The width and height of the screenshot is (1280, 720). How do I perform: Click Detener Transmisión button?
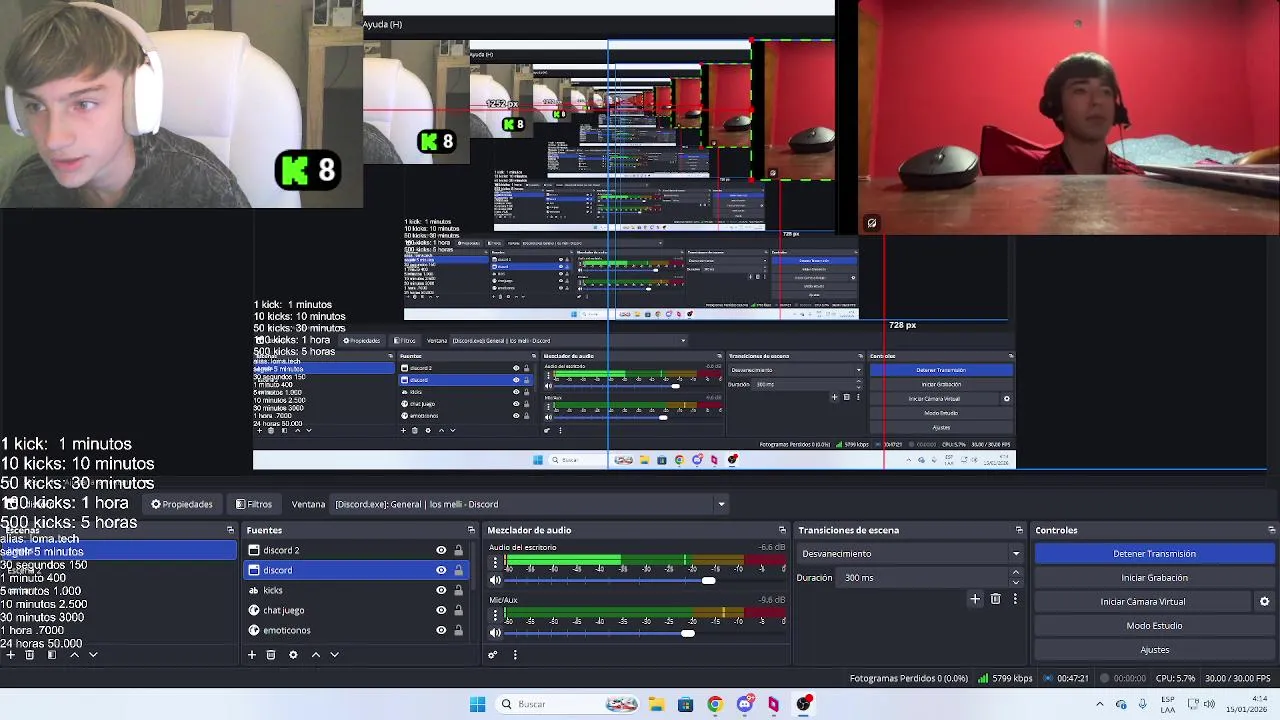click(1155, 554)
